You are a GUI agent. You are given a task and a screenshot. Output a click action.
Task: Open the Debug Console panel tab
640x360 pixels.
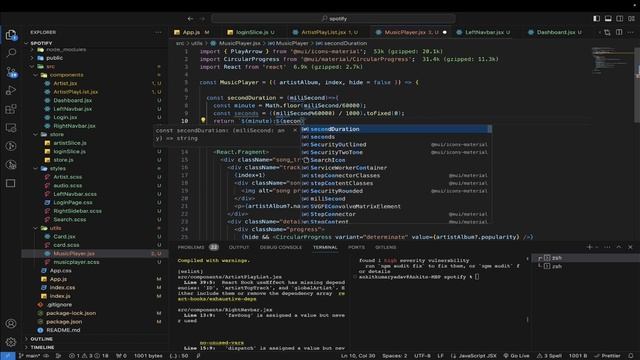point(281,247)
